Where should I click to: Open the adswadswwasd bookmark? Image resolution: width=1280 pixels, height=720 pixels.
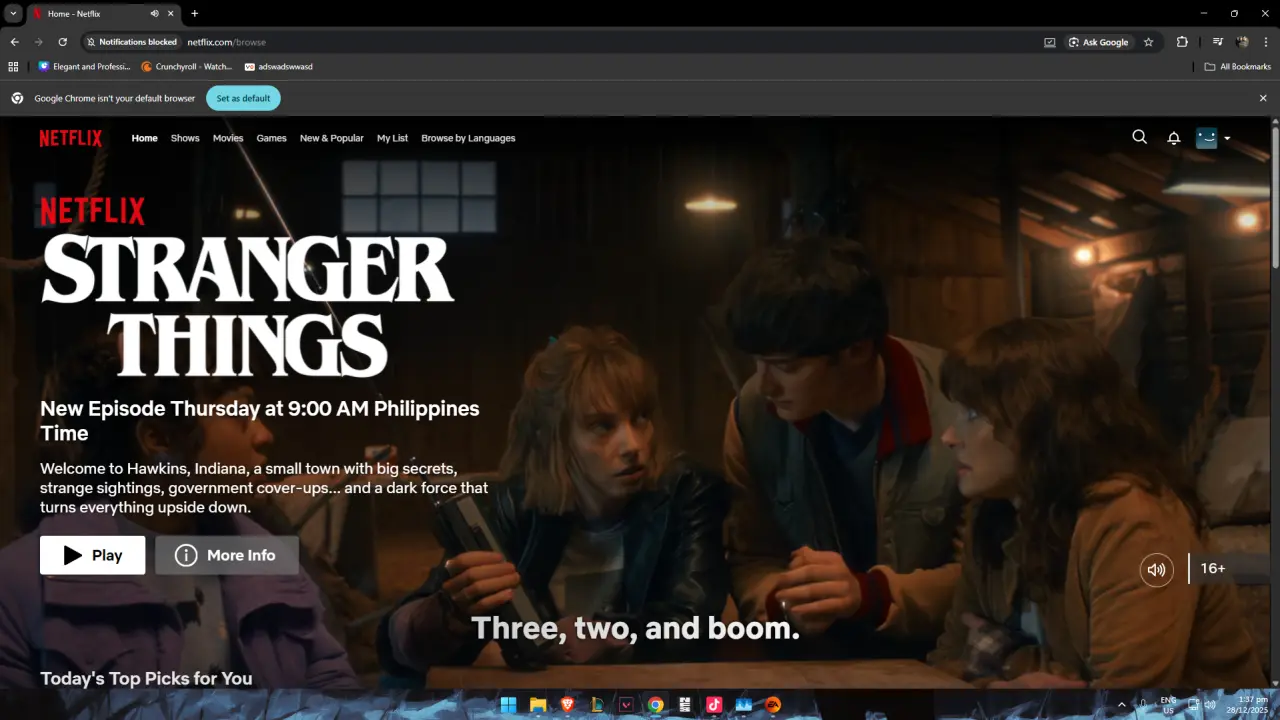[x=279, y=67]
